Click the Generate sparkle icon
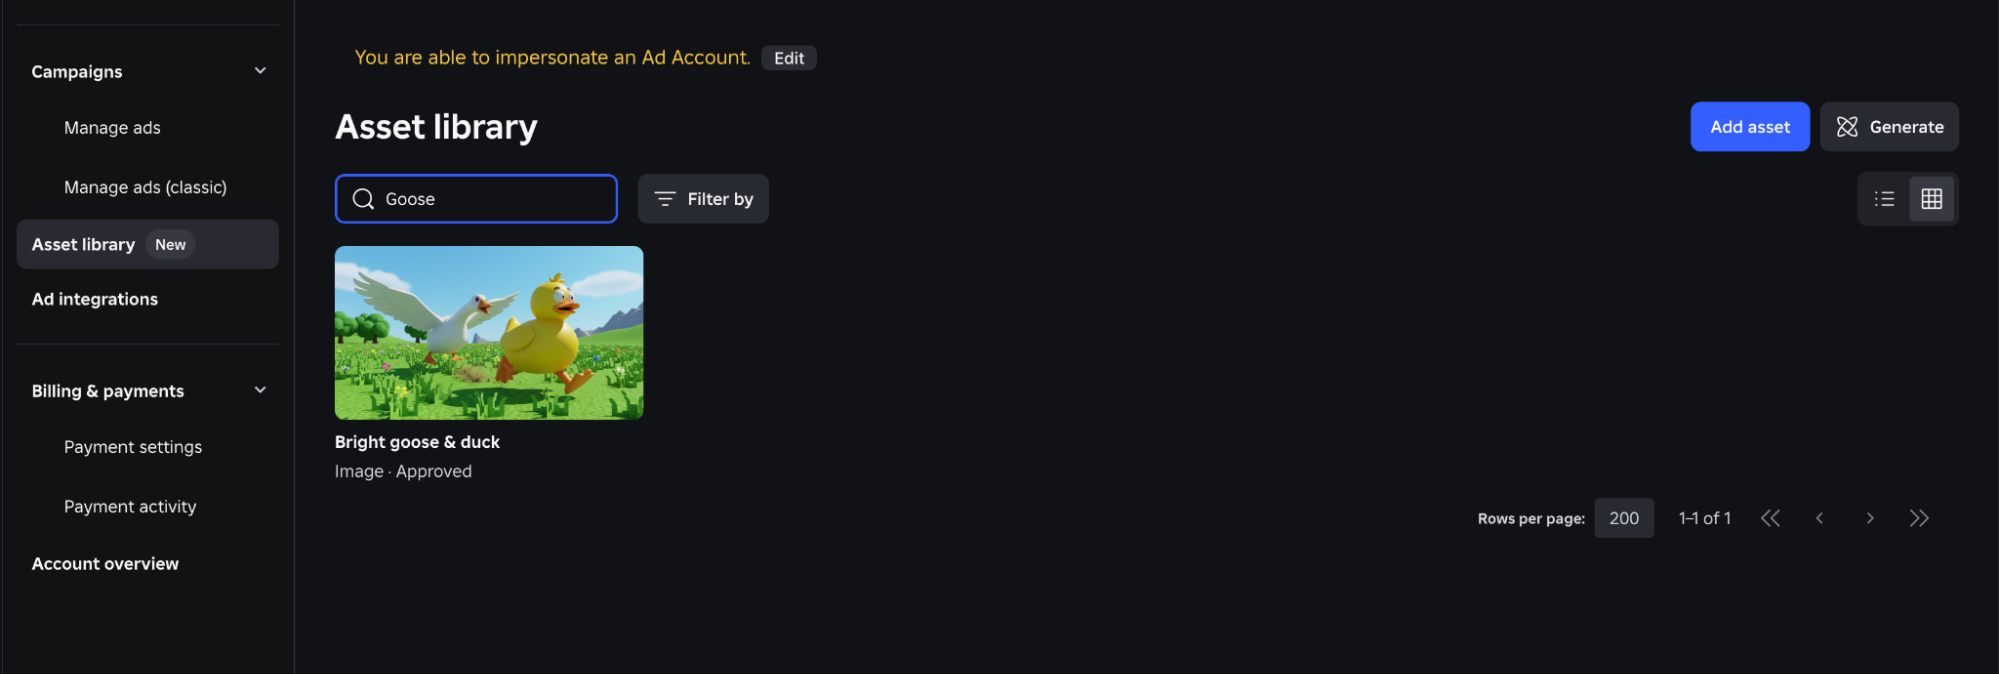The image size is (1999, 675). (x=1847, y=127)
